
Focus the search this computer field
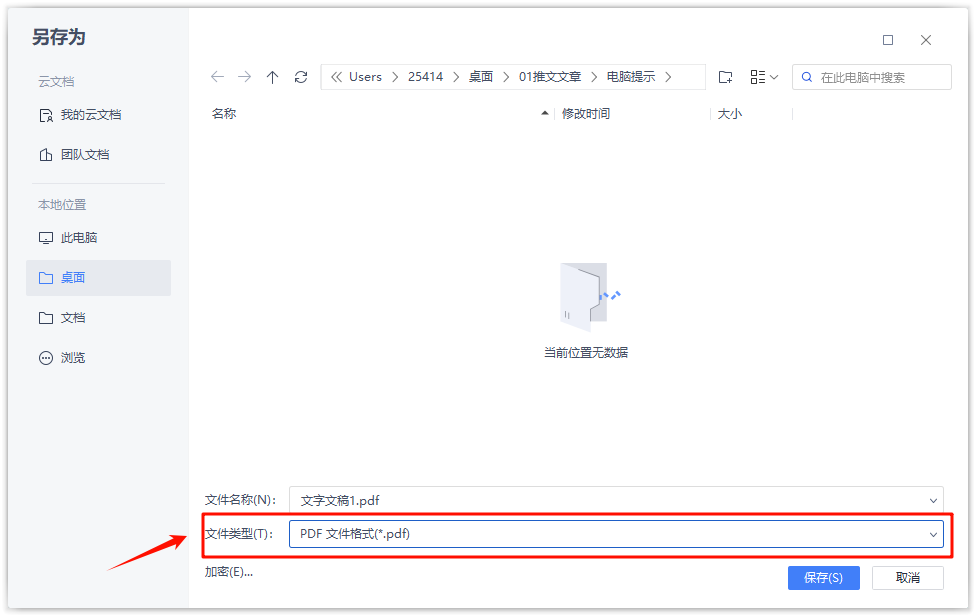[x=871, y=77]
